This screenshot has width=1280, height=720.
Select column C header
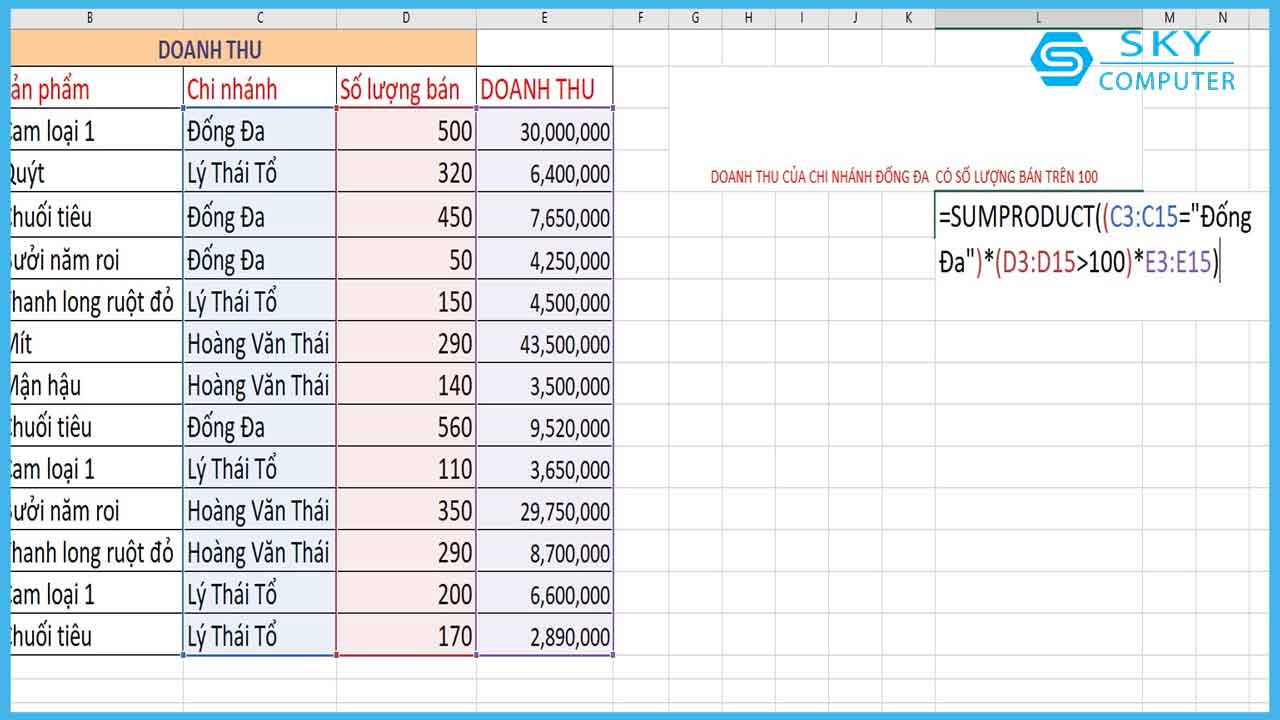pyautogui.click(x=260, y=18)
